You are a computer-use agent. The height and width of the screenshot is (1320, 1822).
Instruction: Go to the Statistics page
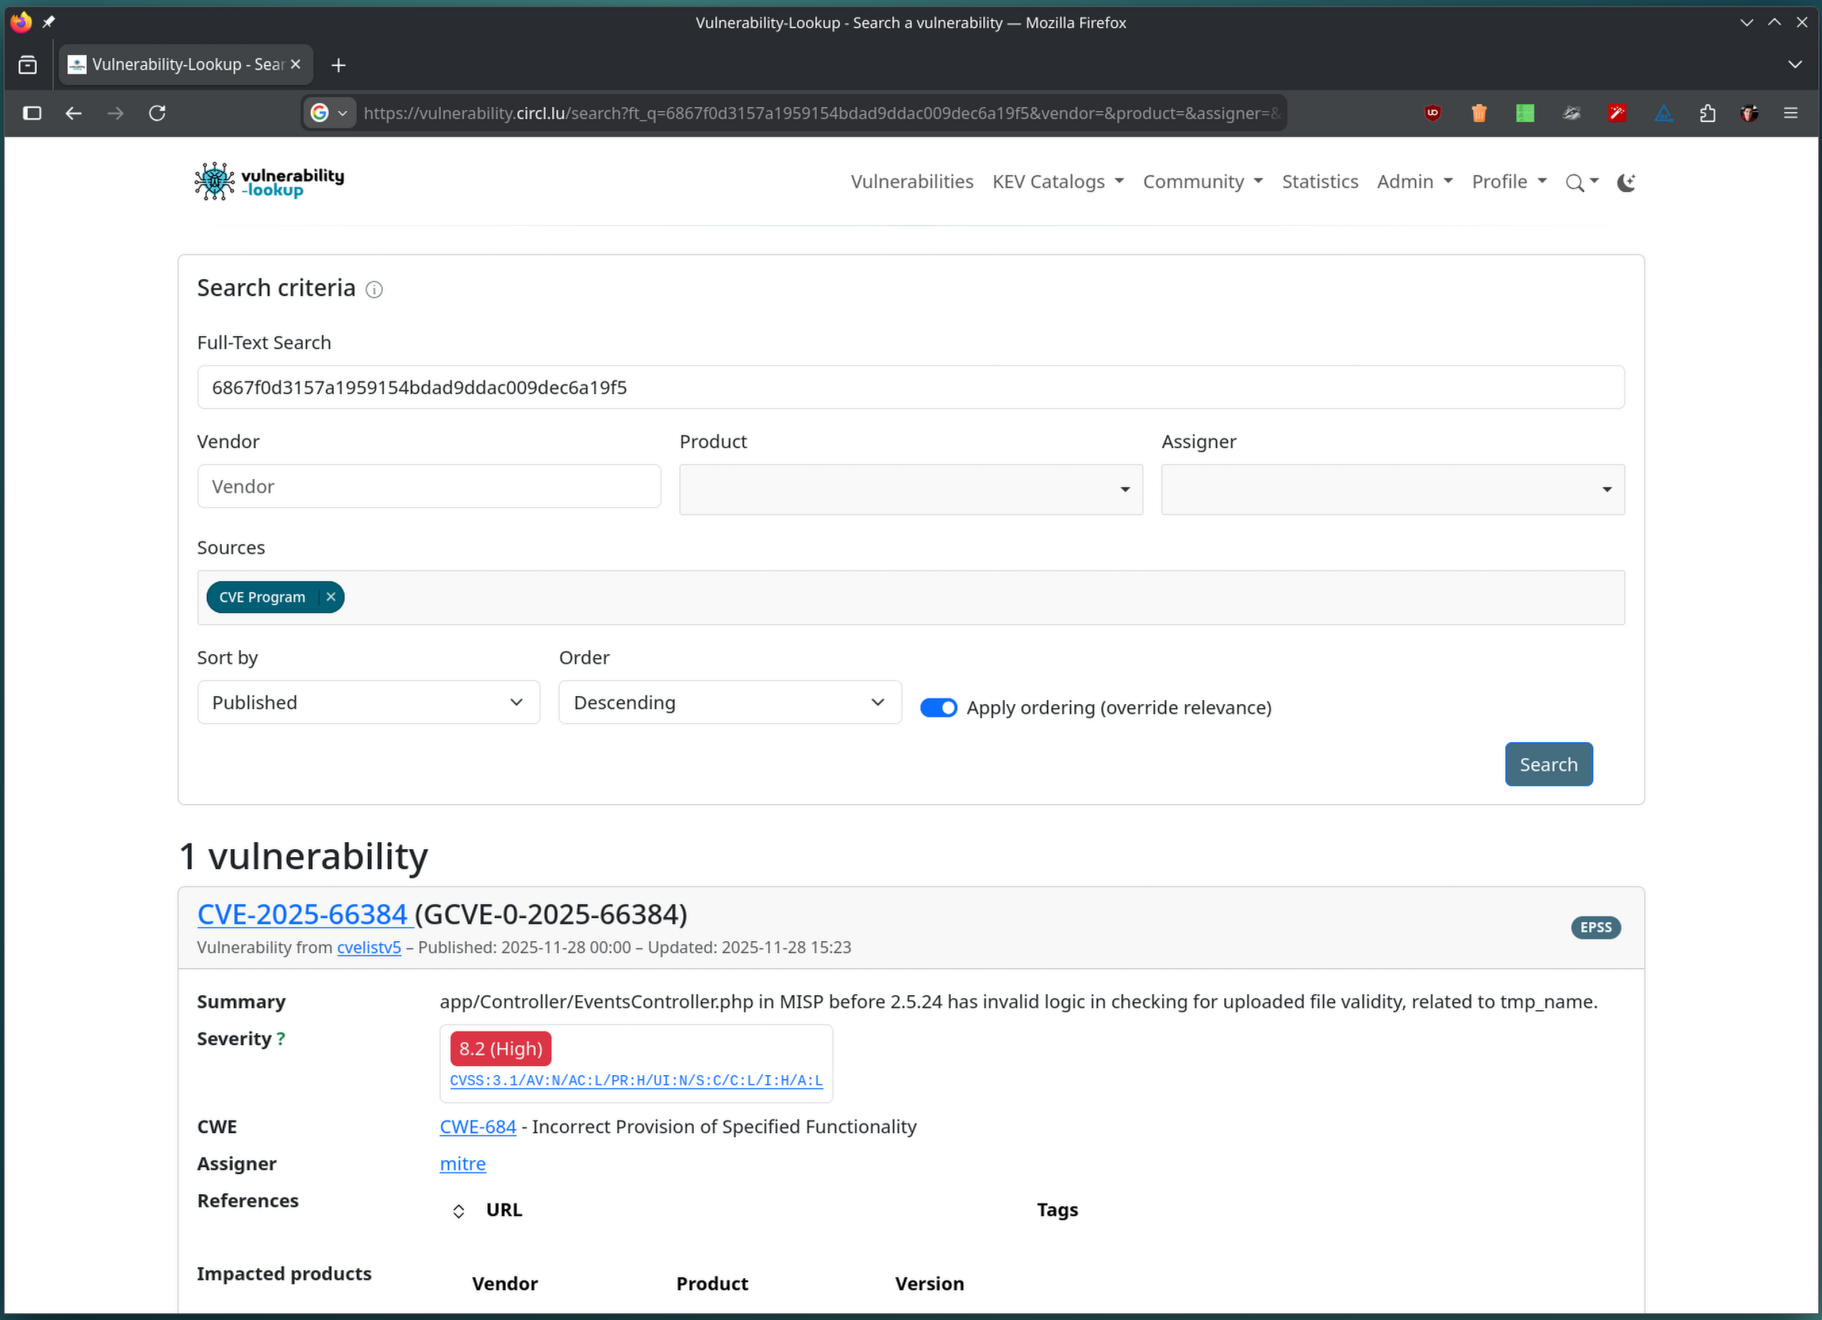(x=1319, y=181)
